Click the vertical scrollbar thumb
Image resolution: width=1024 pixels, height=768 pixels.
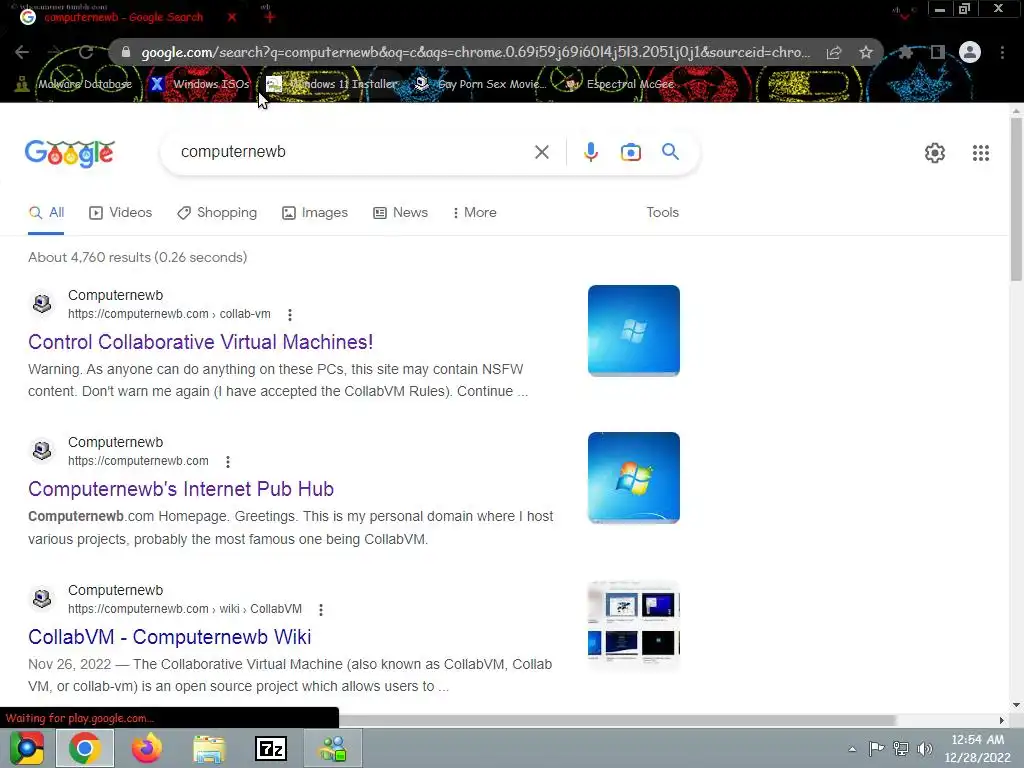[1016, 199]
